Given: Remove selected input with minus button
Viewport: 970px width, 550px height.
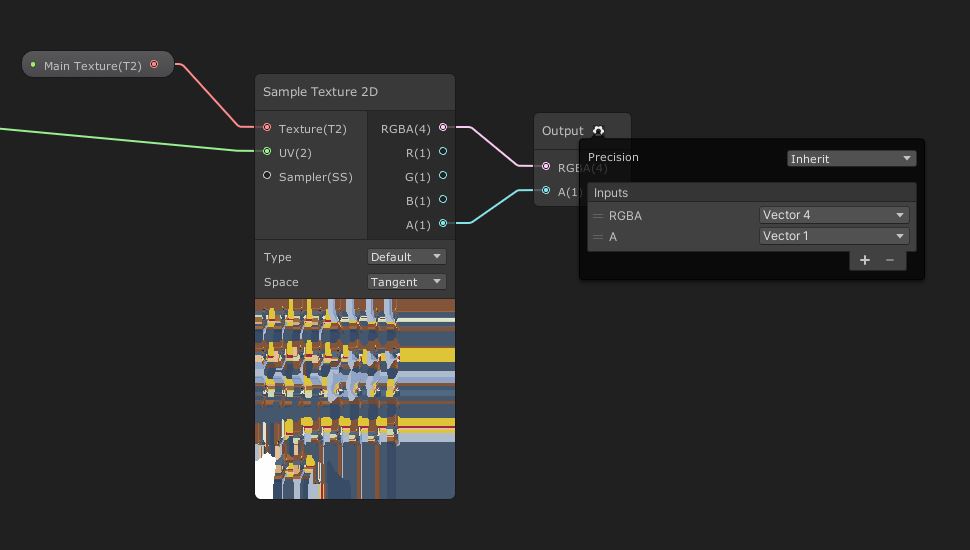Looking at the screenshot, I should 890,260.
